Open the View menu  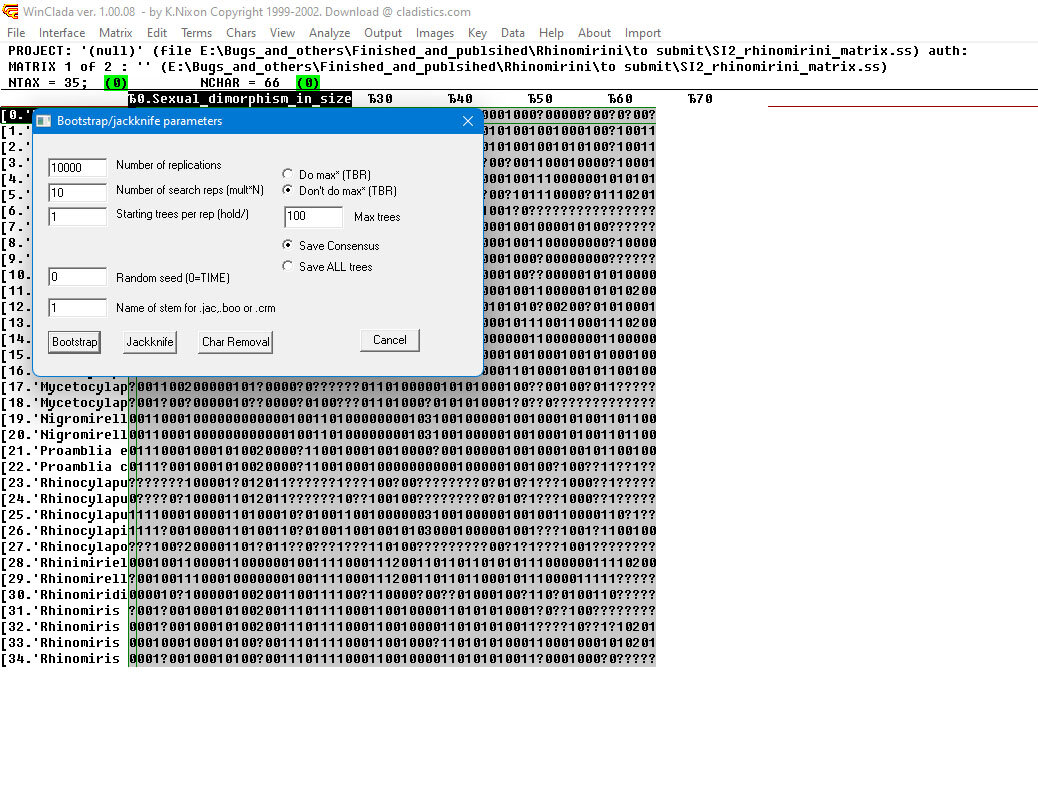point(282,33)
